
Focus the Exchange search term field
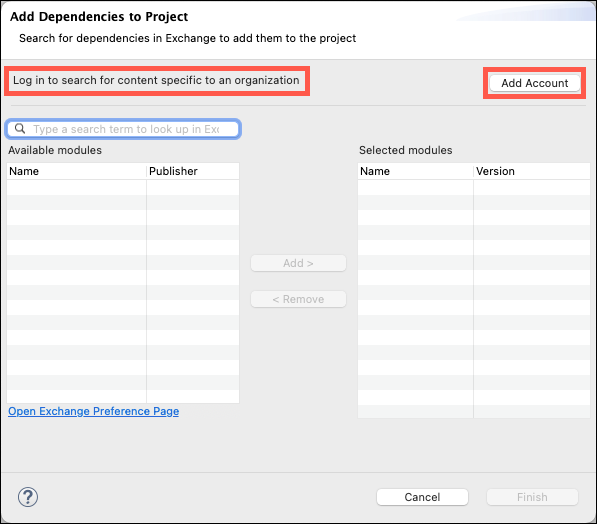click(123, 129)
